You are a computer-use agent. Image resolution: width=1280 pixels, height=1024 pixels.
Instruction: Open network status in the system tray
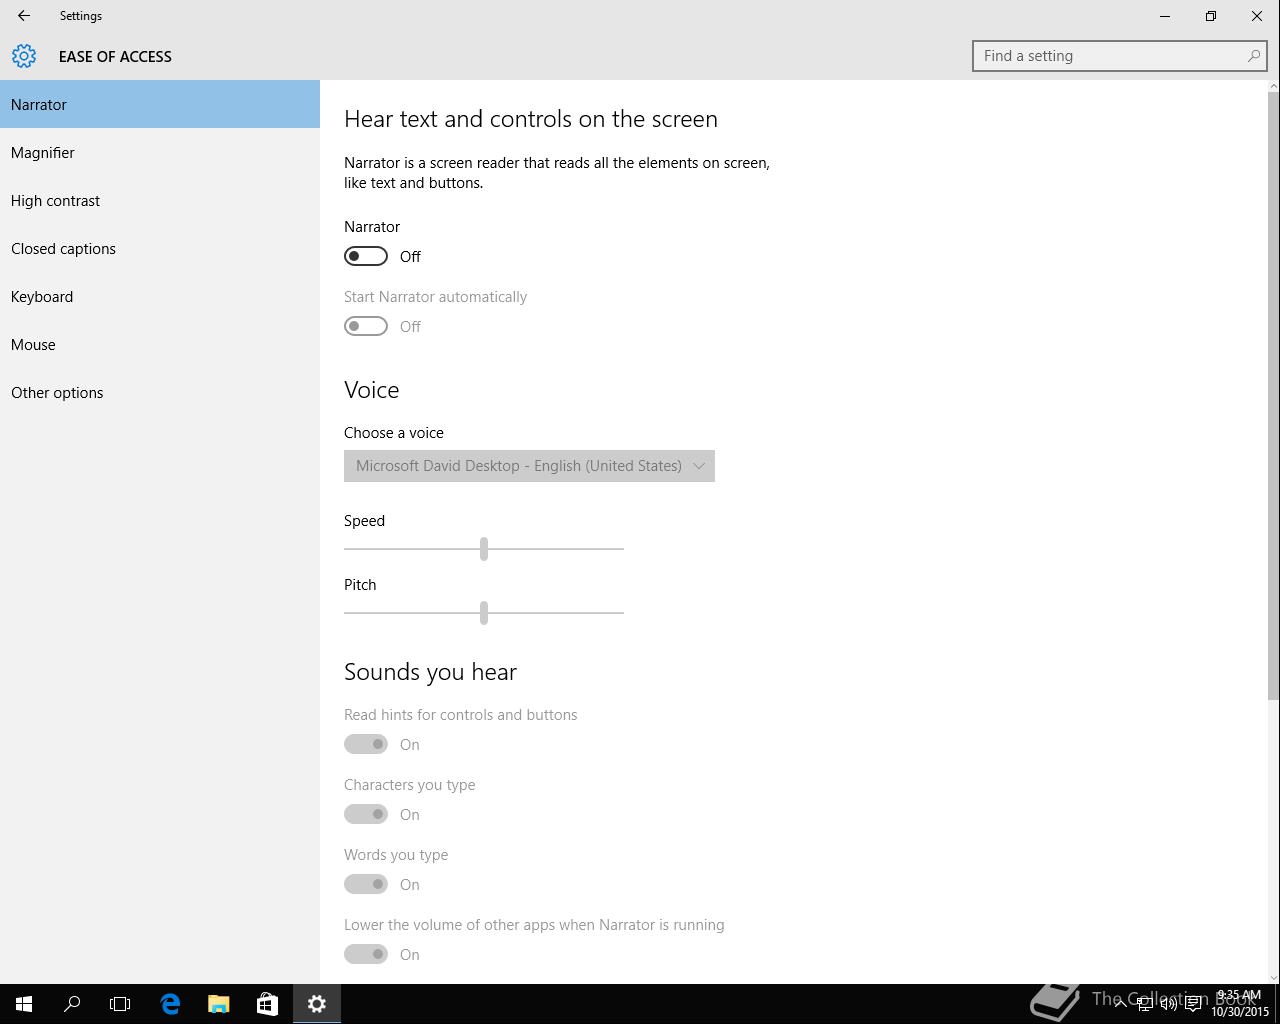coord(1144,1004)
